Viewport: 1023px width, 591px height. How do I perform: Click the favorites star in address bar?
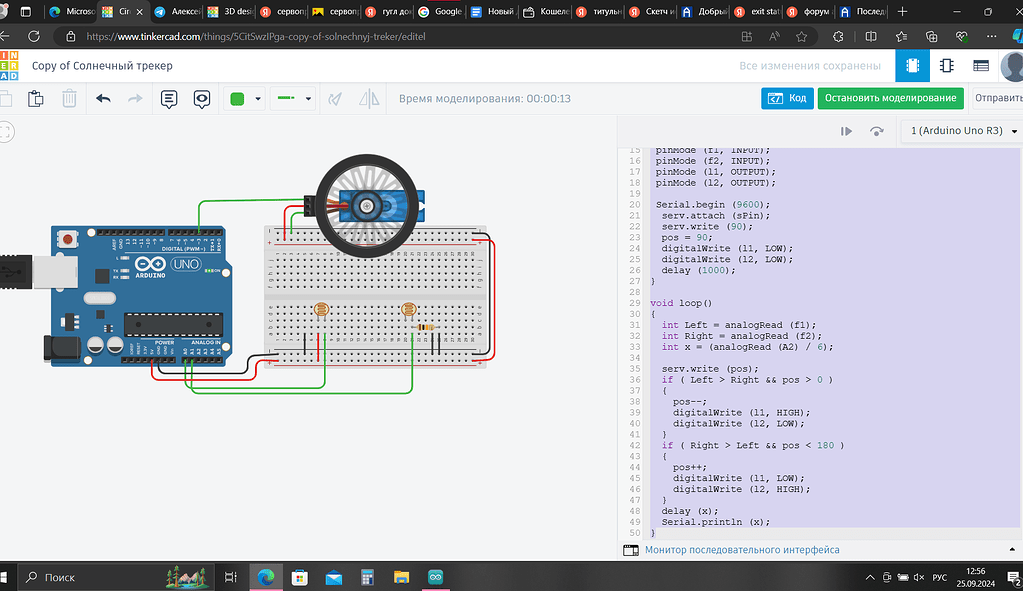(802, 37)
